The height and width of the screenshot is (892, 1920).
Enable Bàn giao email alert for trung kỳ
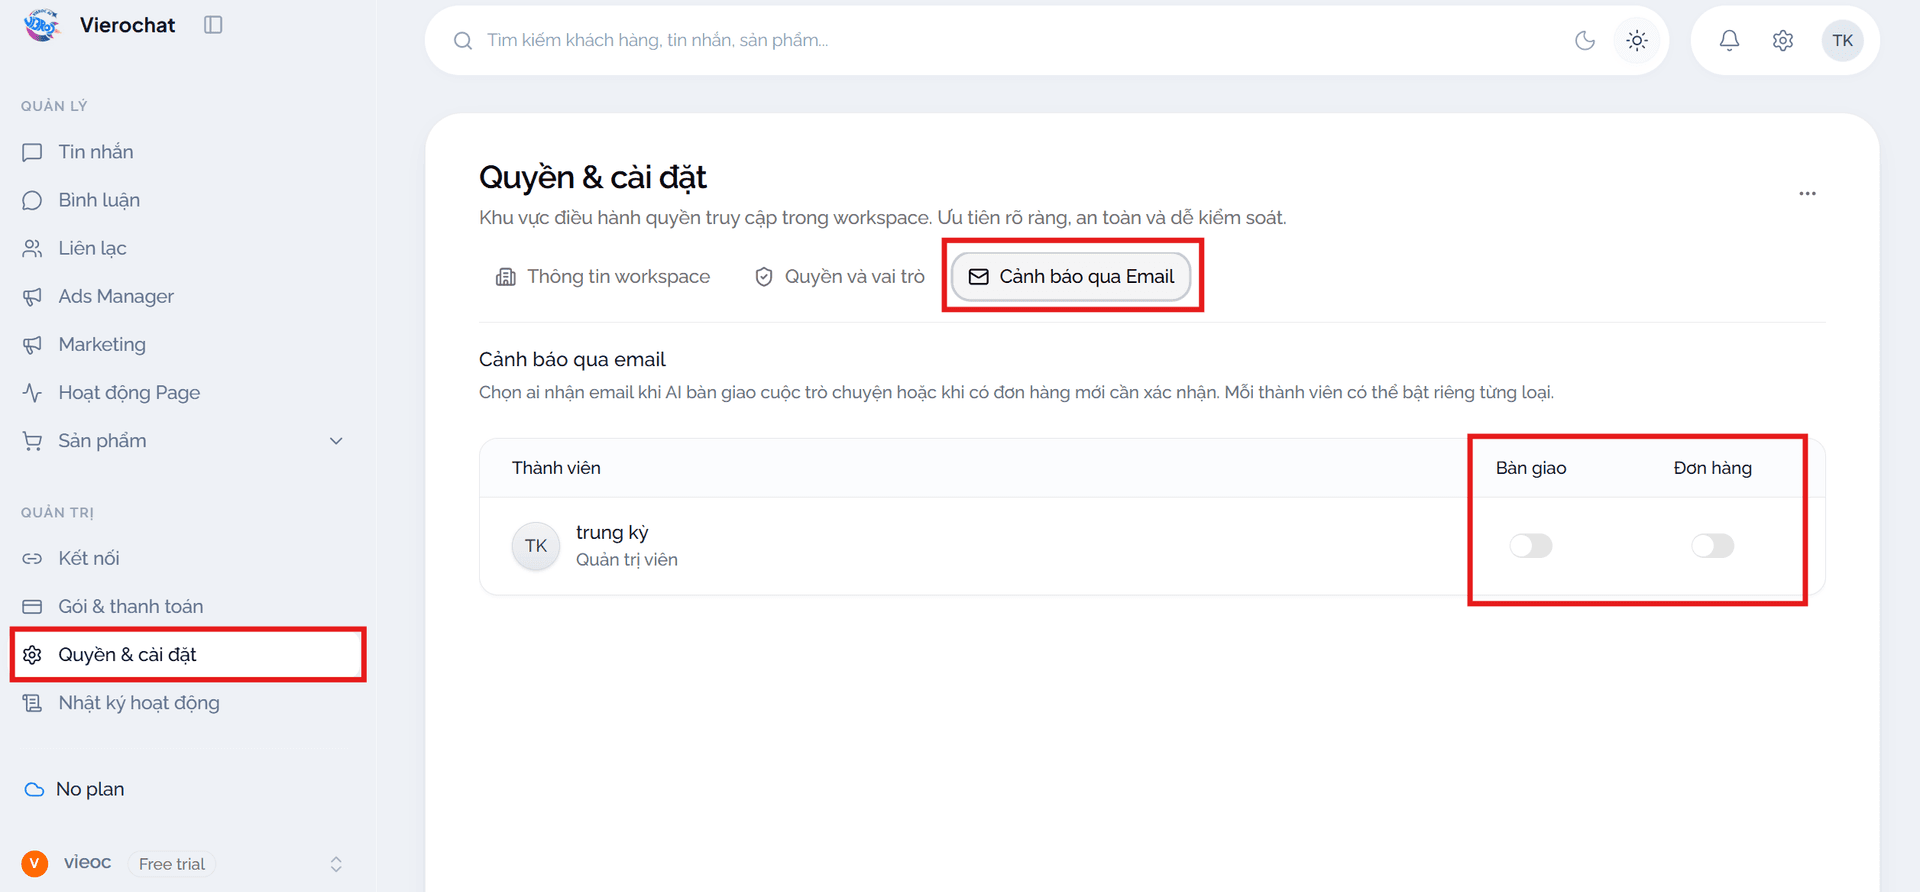pyautogui.click(x=1531, y=546)
